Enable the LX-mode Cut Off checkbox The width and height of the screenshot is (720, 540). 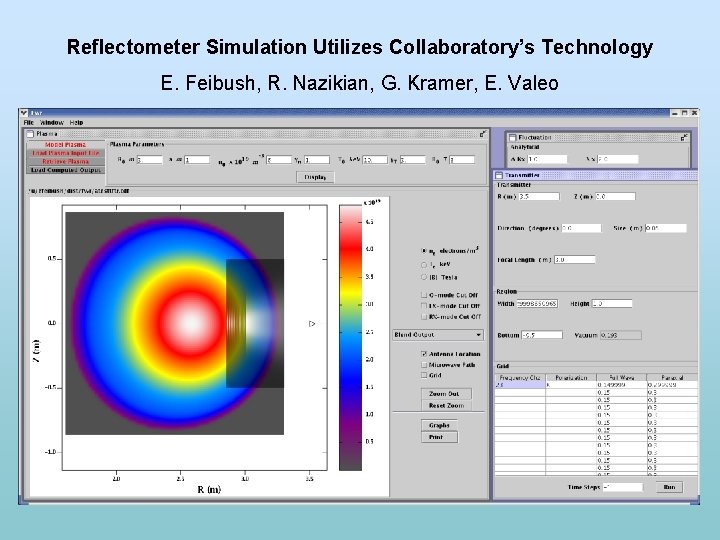pos(424,306)
